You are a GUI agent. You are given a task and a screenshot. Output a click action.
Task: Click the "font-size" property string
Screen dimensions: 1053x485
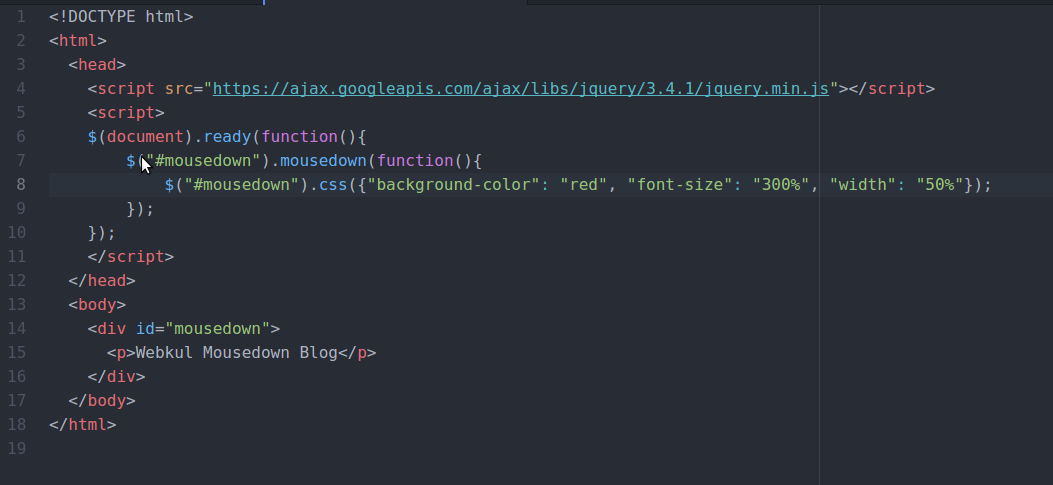click(x=680, y=185)
